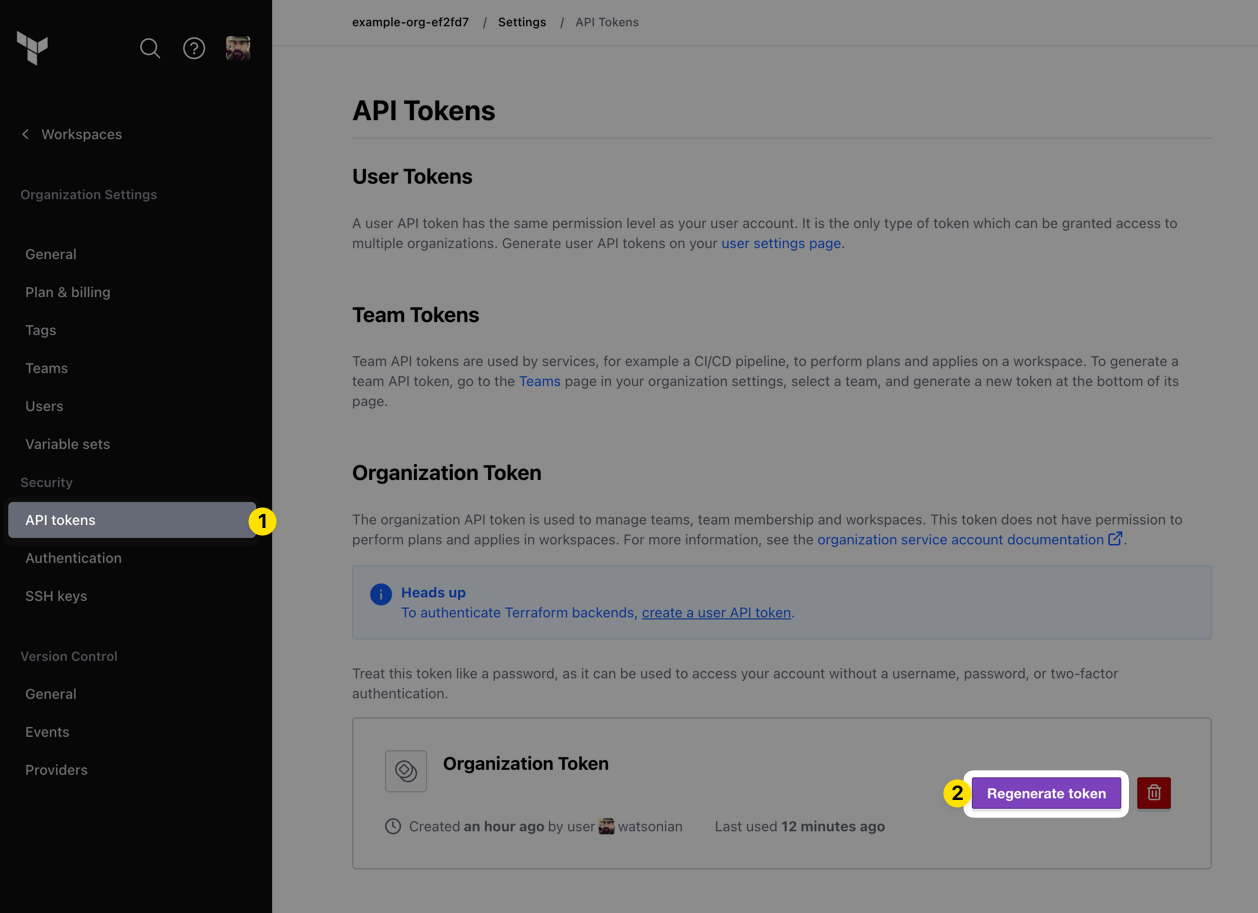Click the help question mark icon
Viewport: 1258px width, 913px height.
194,47
